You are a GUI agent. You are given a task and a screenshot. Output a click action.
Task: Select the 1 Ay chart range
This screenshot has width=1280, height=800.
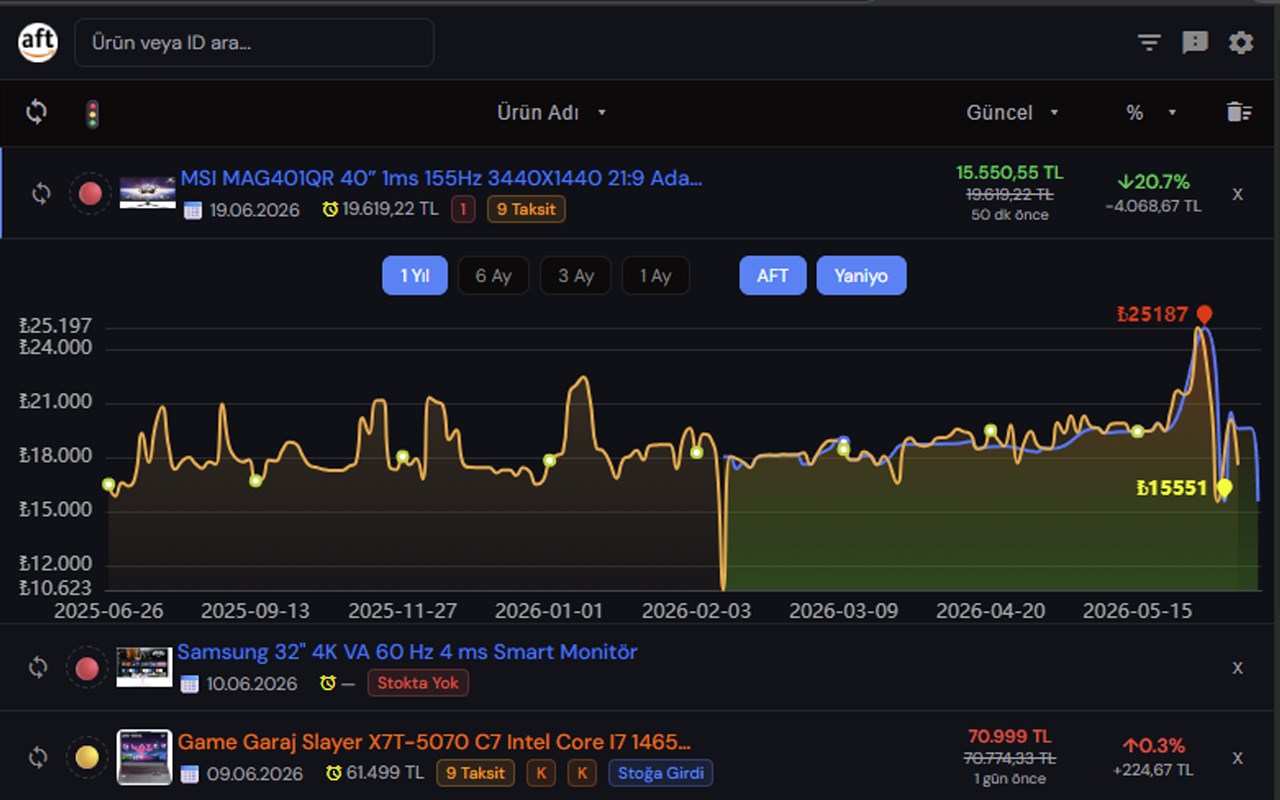click(655, 276)
